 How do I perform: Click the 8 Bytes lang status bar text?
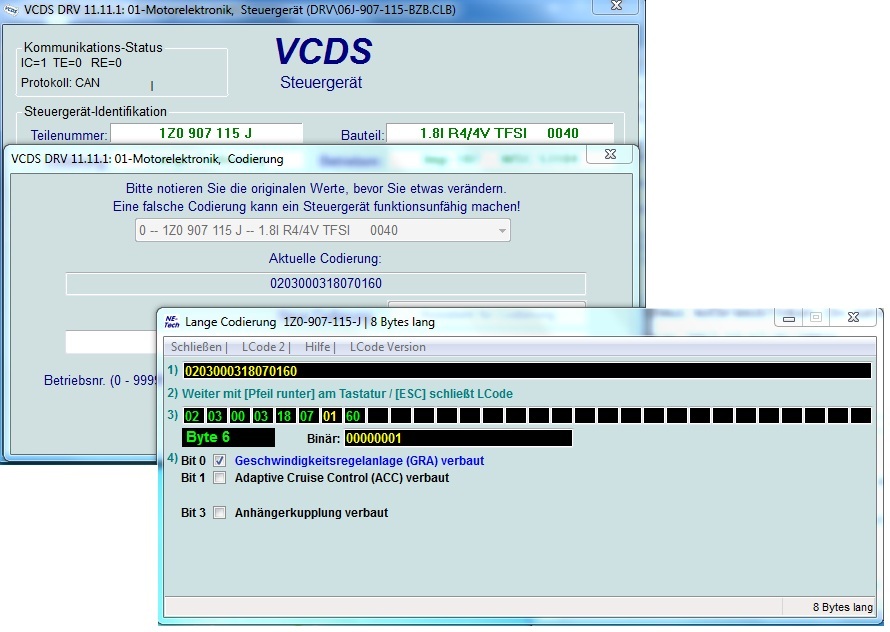click(x=842, y=608)
